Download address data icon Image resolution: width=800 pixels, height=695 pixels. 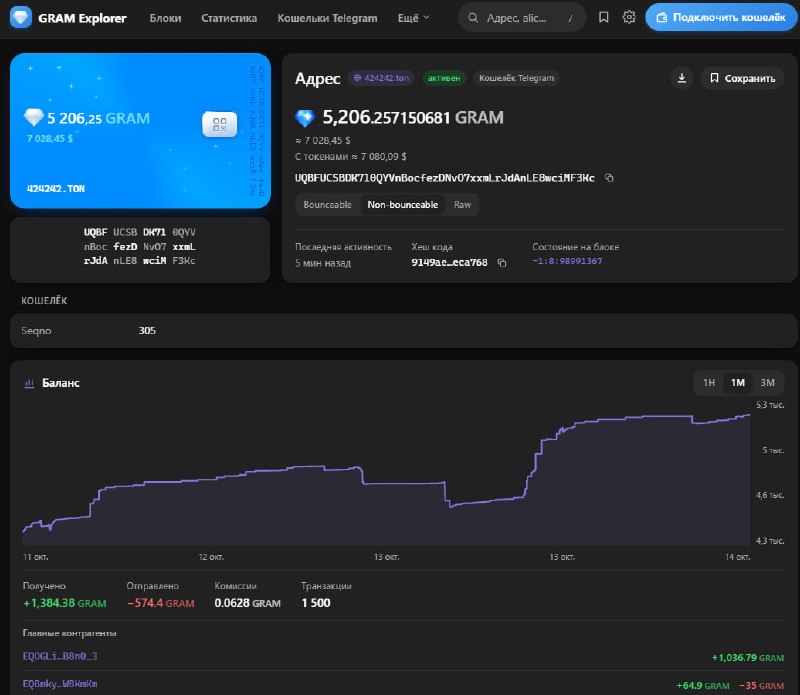[x=682, y=78]
